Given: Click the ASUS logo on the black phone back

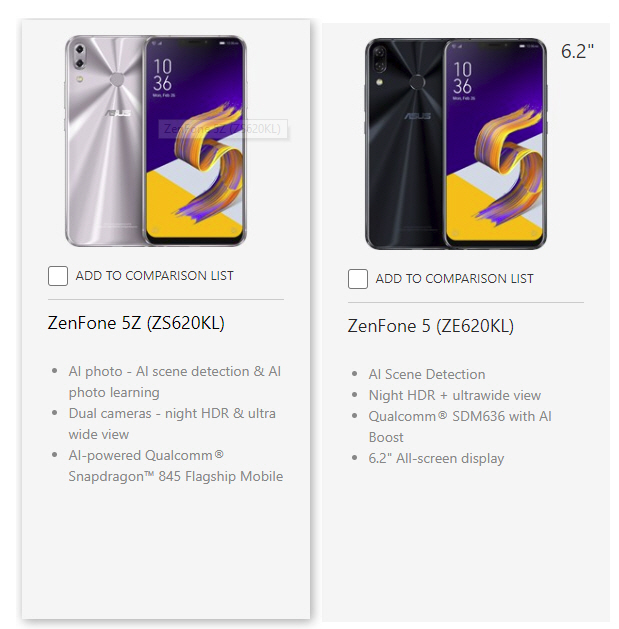Looking at the screenshot, I should point(418,116).
